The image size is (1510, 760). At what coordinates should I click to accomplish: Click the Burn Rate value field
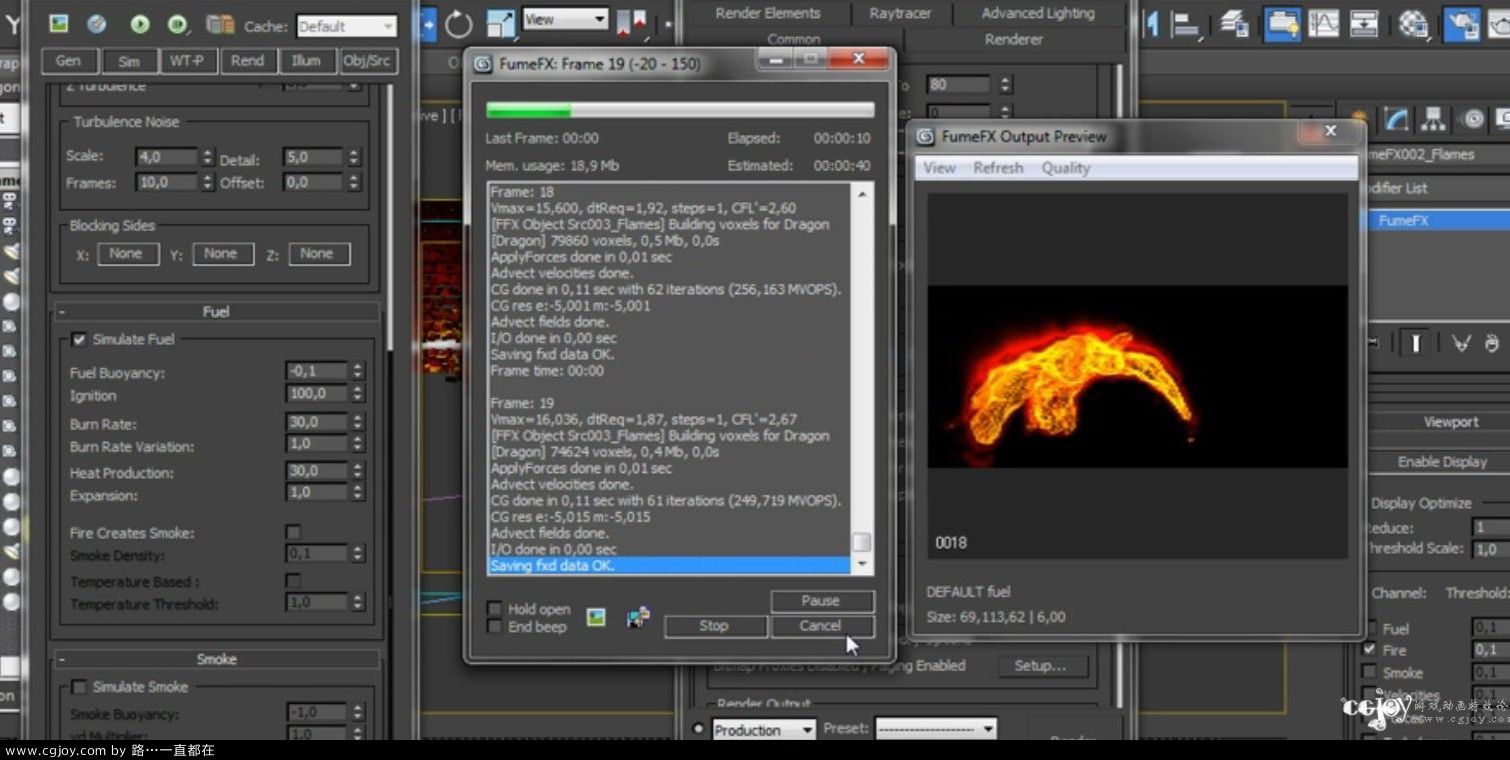316,422
